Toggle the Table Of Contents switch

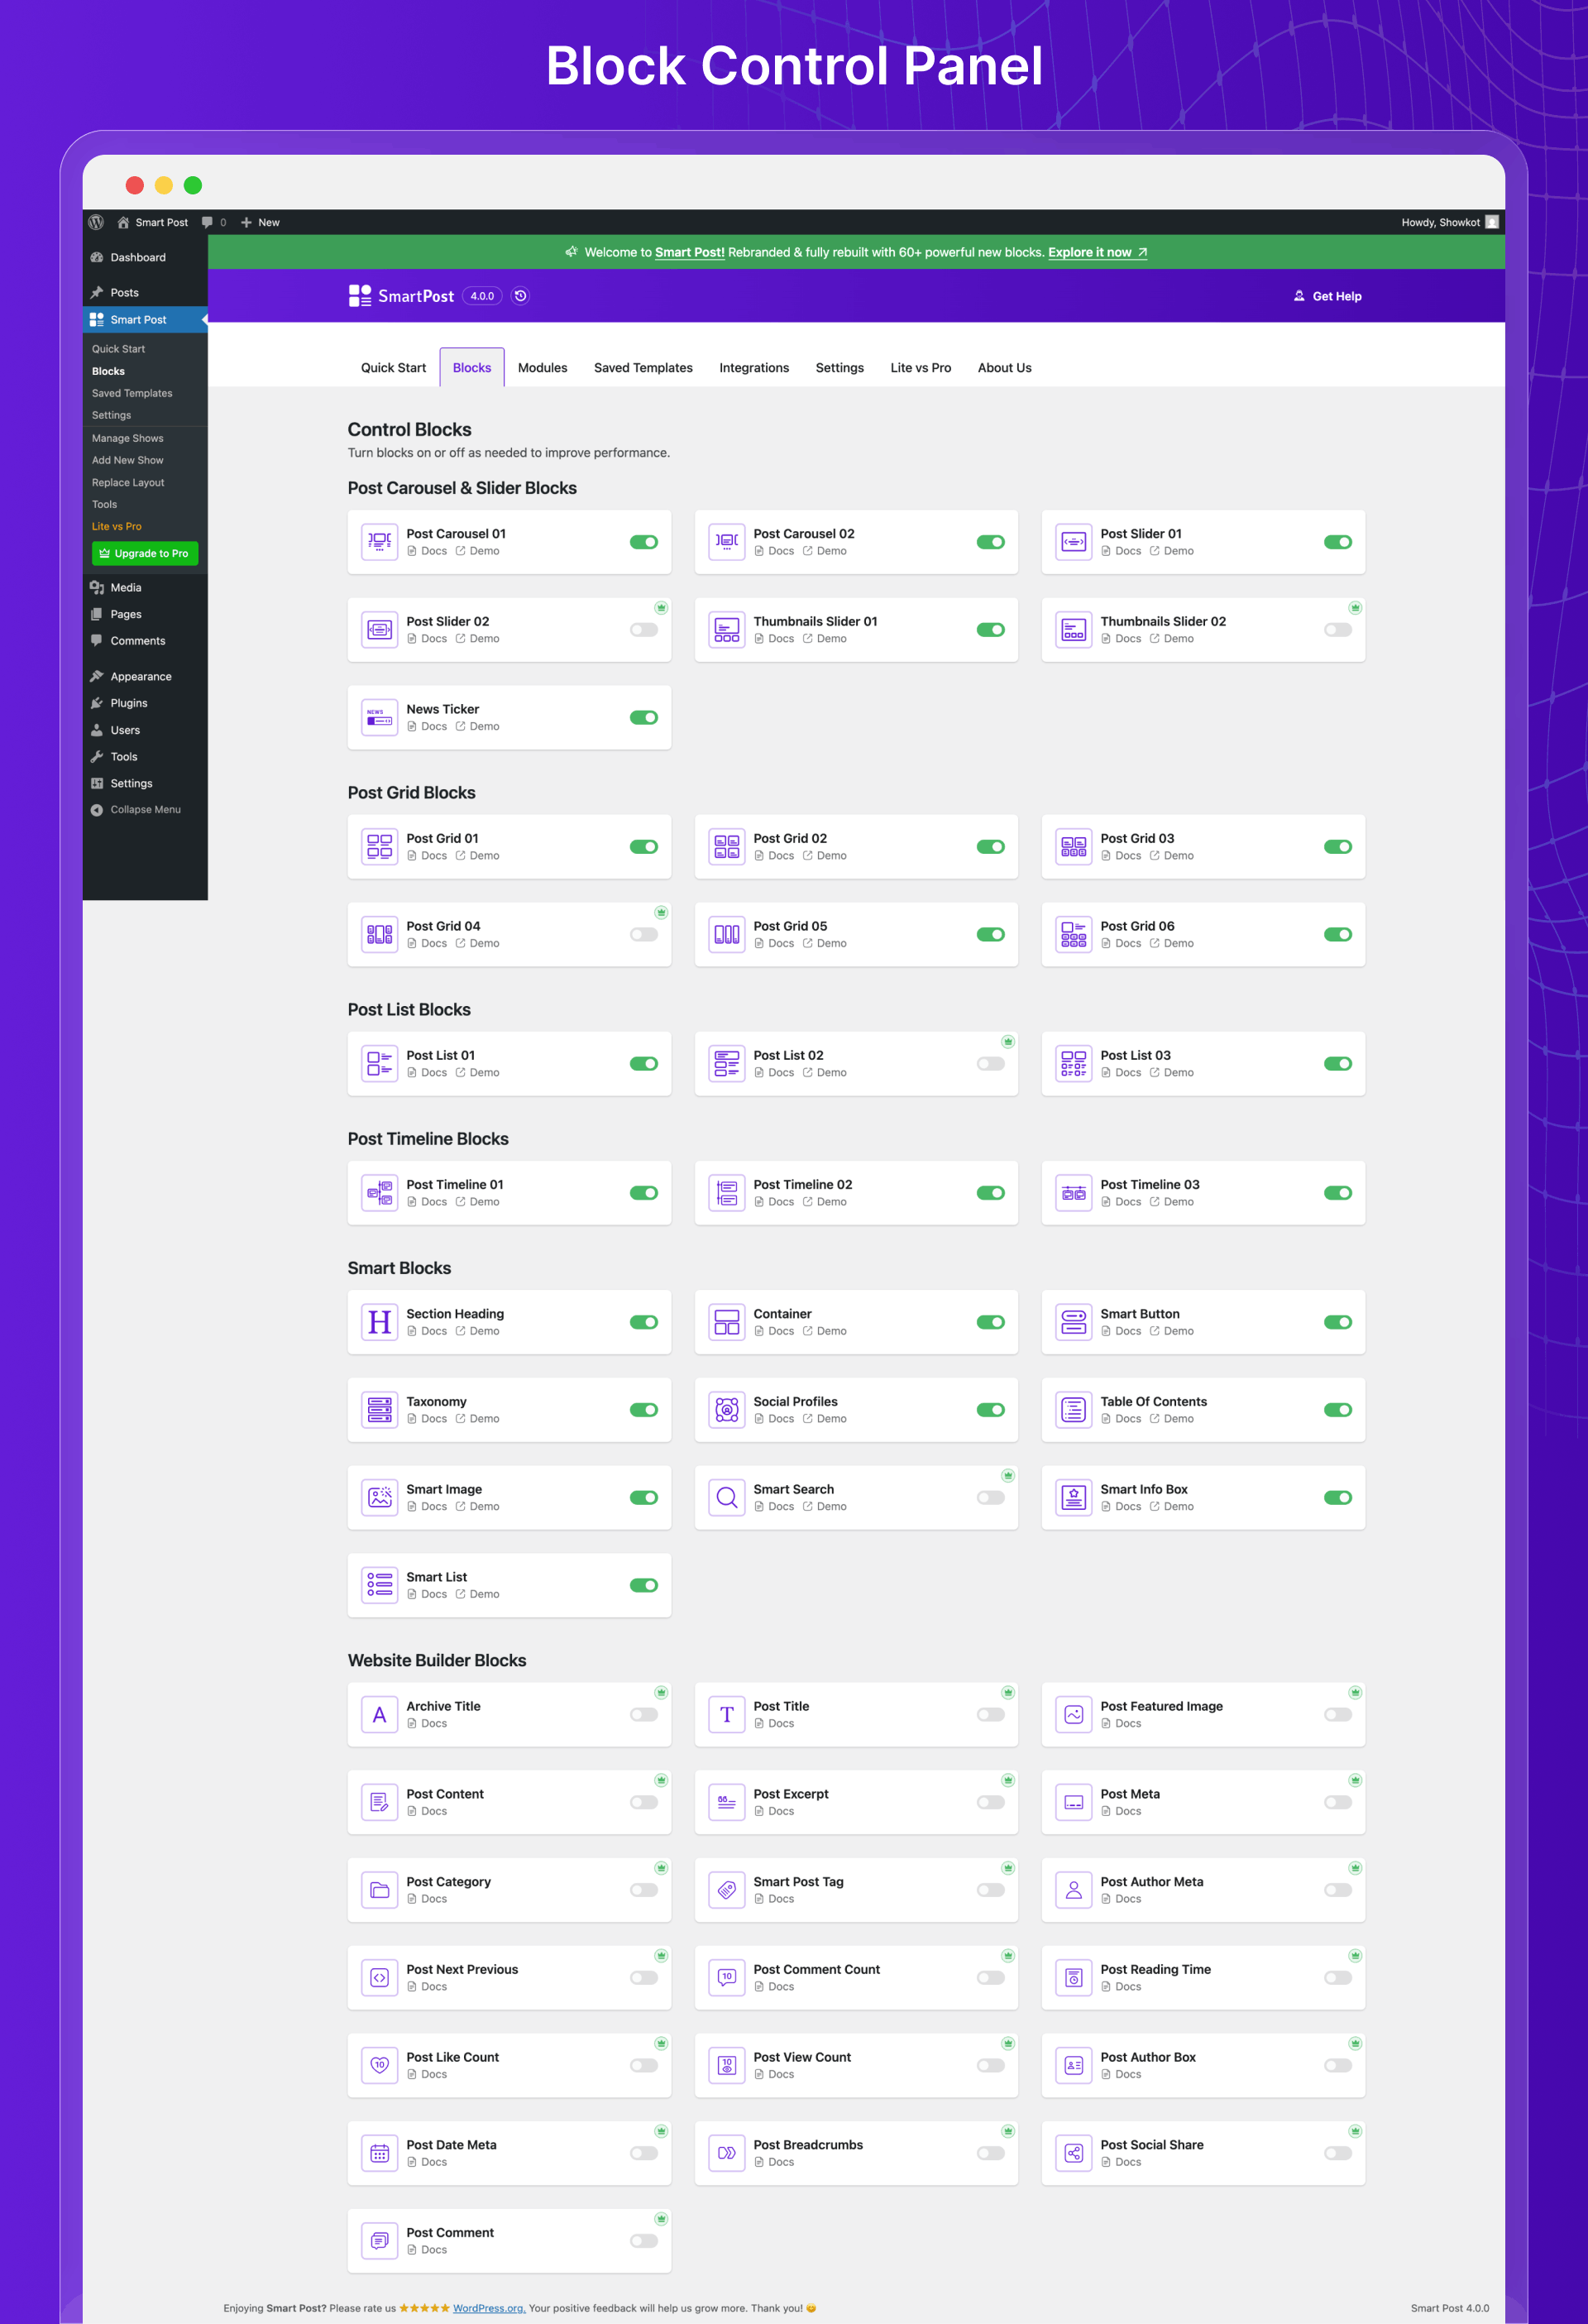pyautogui.click(x=1337, y=1410)
